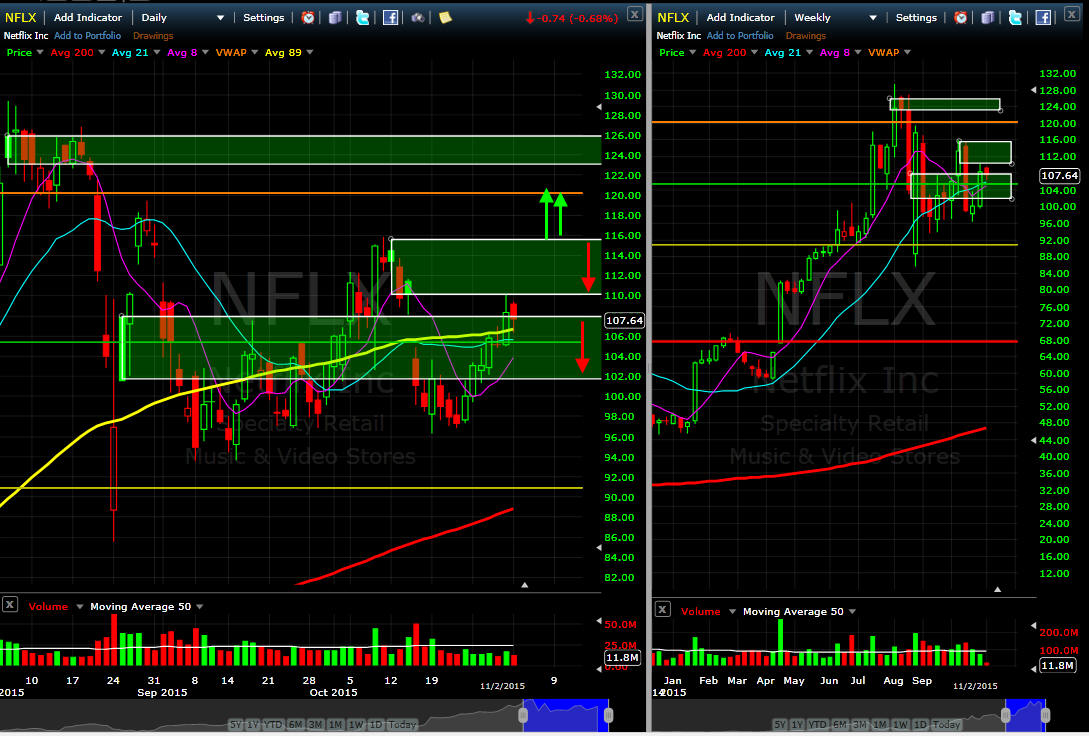Click the data stack icon on Weekly chart

[988, 18]
